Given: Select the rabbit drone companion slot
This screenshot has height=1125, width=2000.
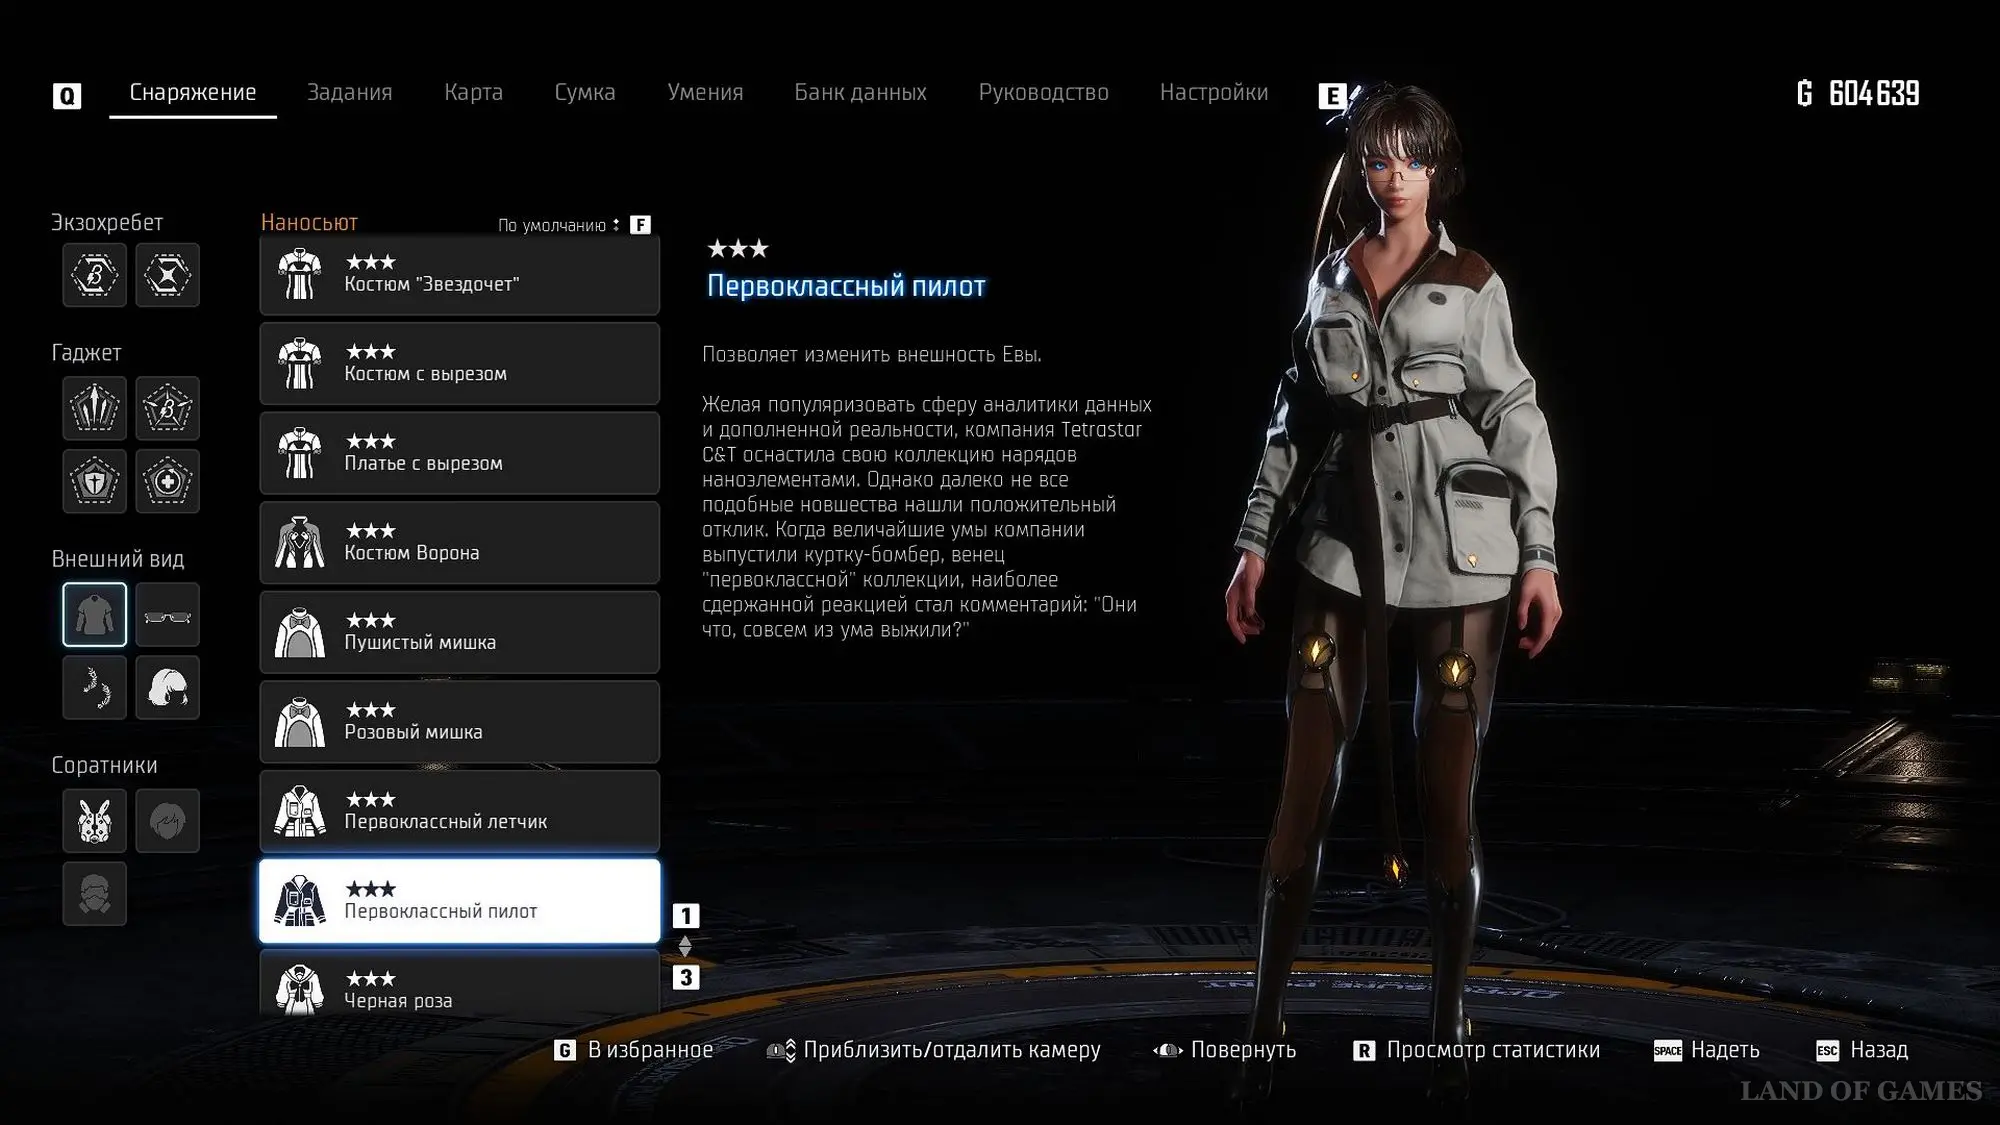Looking at the screenshot, I should point(95,821).
